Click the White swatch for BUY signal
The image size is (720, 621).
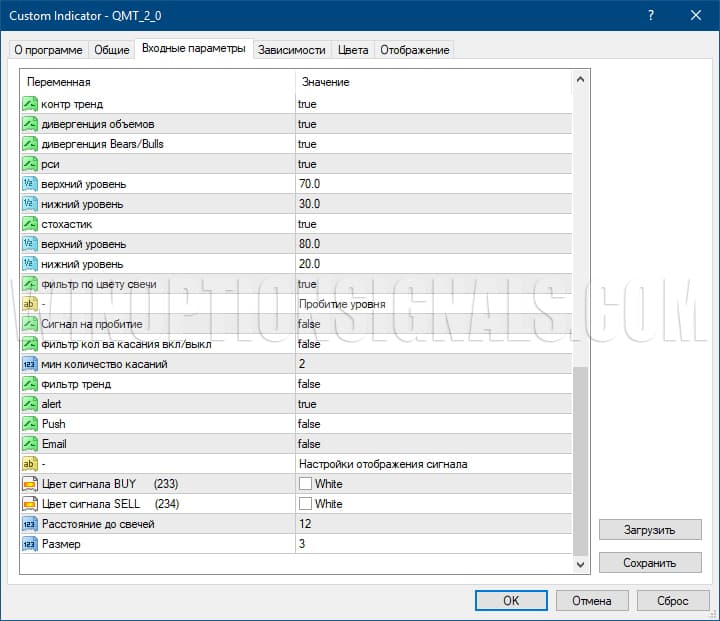[x=305, y=484]
